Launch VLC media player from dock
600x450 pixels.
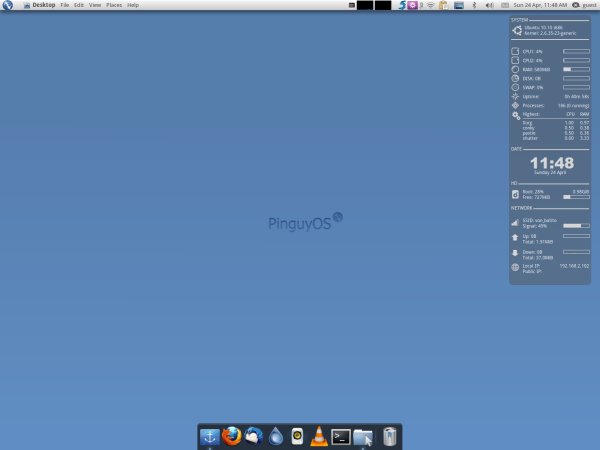(319, 436)
